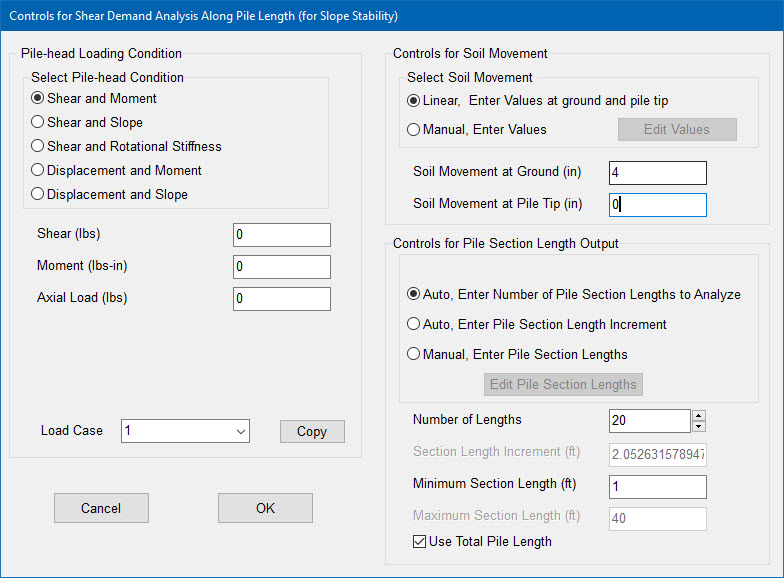784x578 pixels.
Task: Open the Load Case dropdown
Action: pos(185,431)
